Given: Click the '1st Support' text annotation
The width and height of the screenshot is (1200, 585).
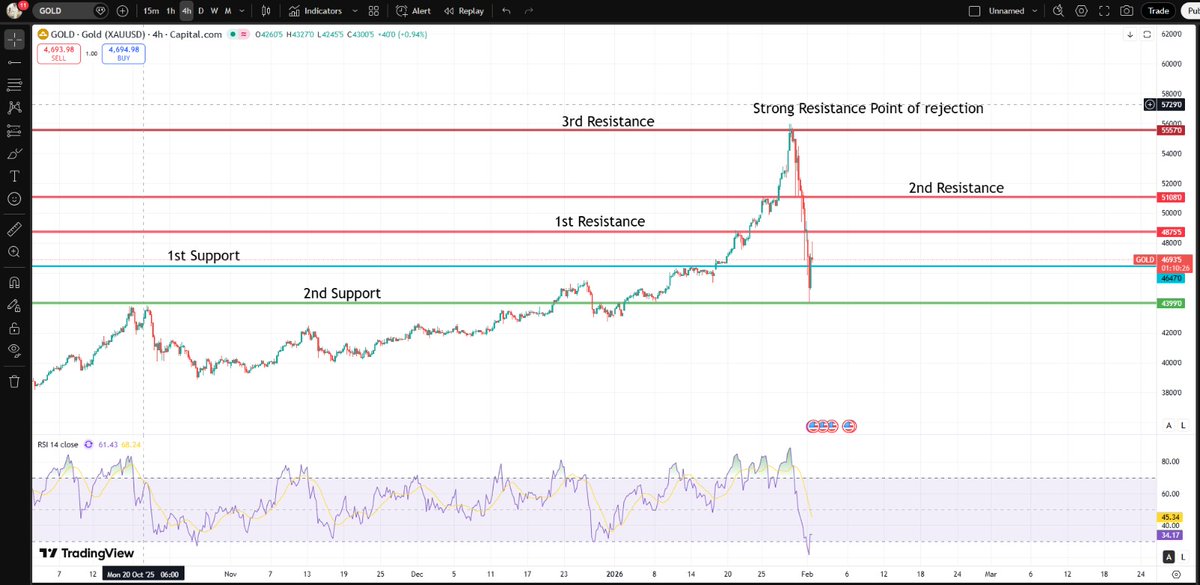Looking at the screenshot, I should pyautogui.click(x=203, y=256).
